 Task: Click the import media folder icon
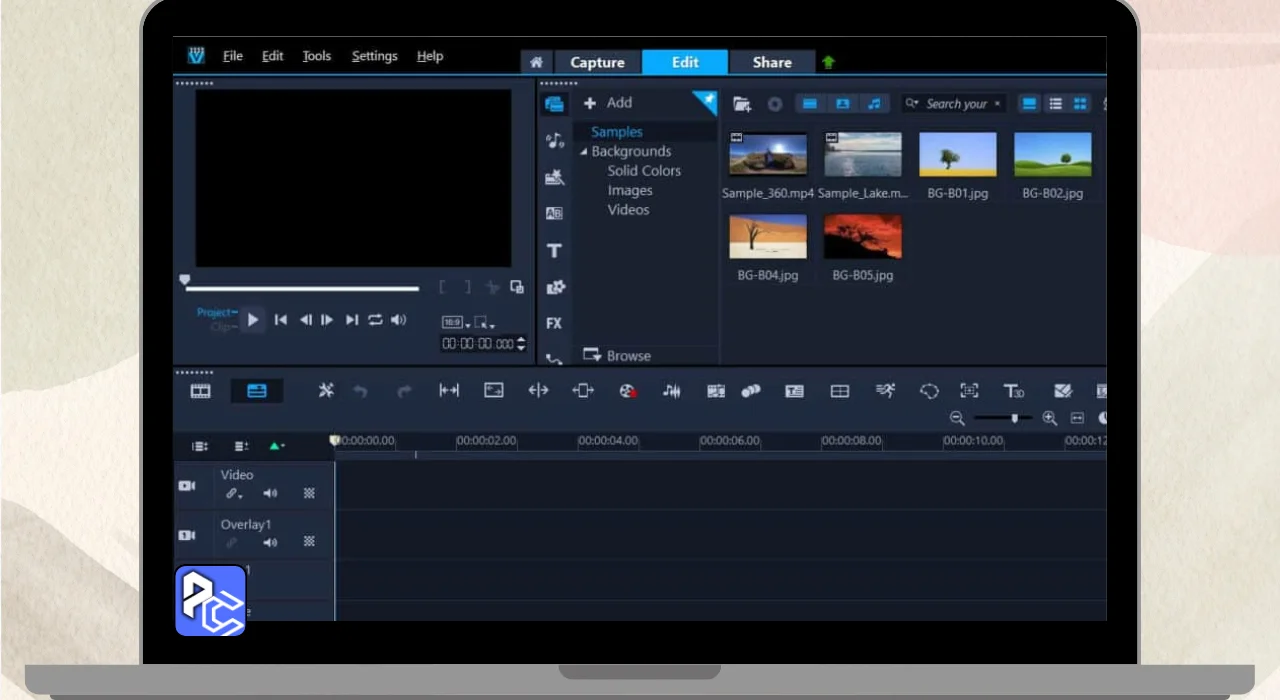tap(741, 104)
